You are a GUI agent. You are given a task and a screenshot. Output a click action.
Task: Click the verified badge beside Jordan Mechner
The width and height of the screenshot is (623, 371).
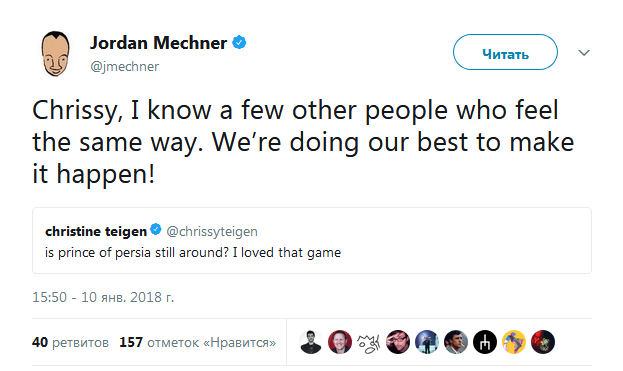(x=239, y=43)
